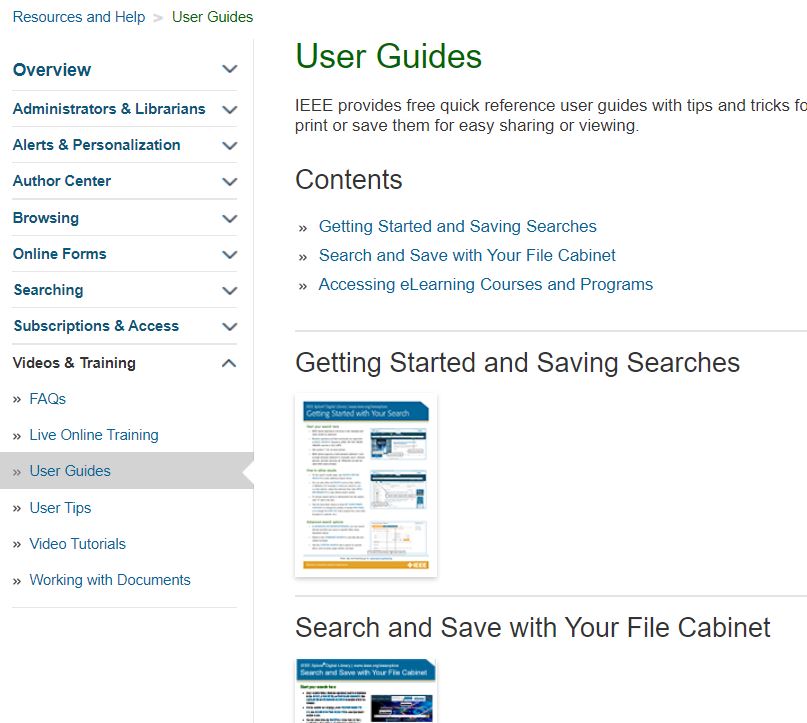Open Administrators & Librarians menu heading
The width and height of the screenshot is (807, 723).
109,109
